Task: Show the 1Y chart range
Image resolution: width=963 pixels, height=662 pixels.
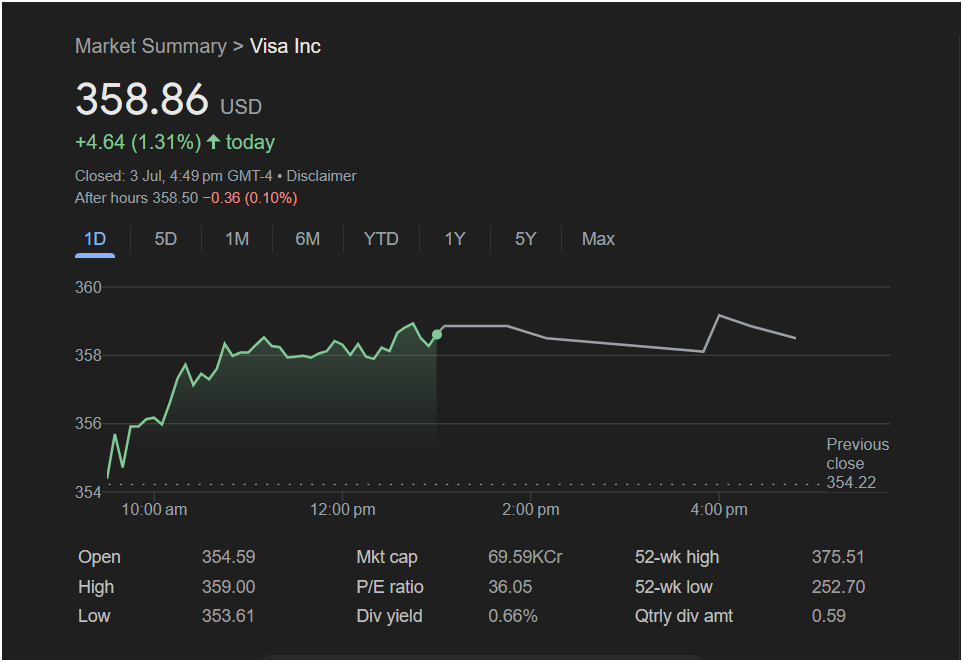Action: 455,239
